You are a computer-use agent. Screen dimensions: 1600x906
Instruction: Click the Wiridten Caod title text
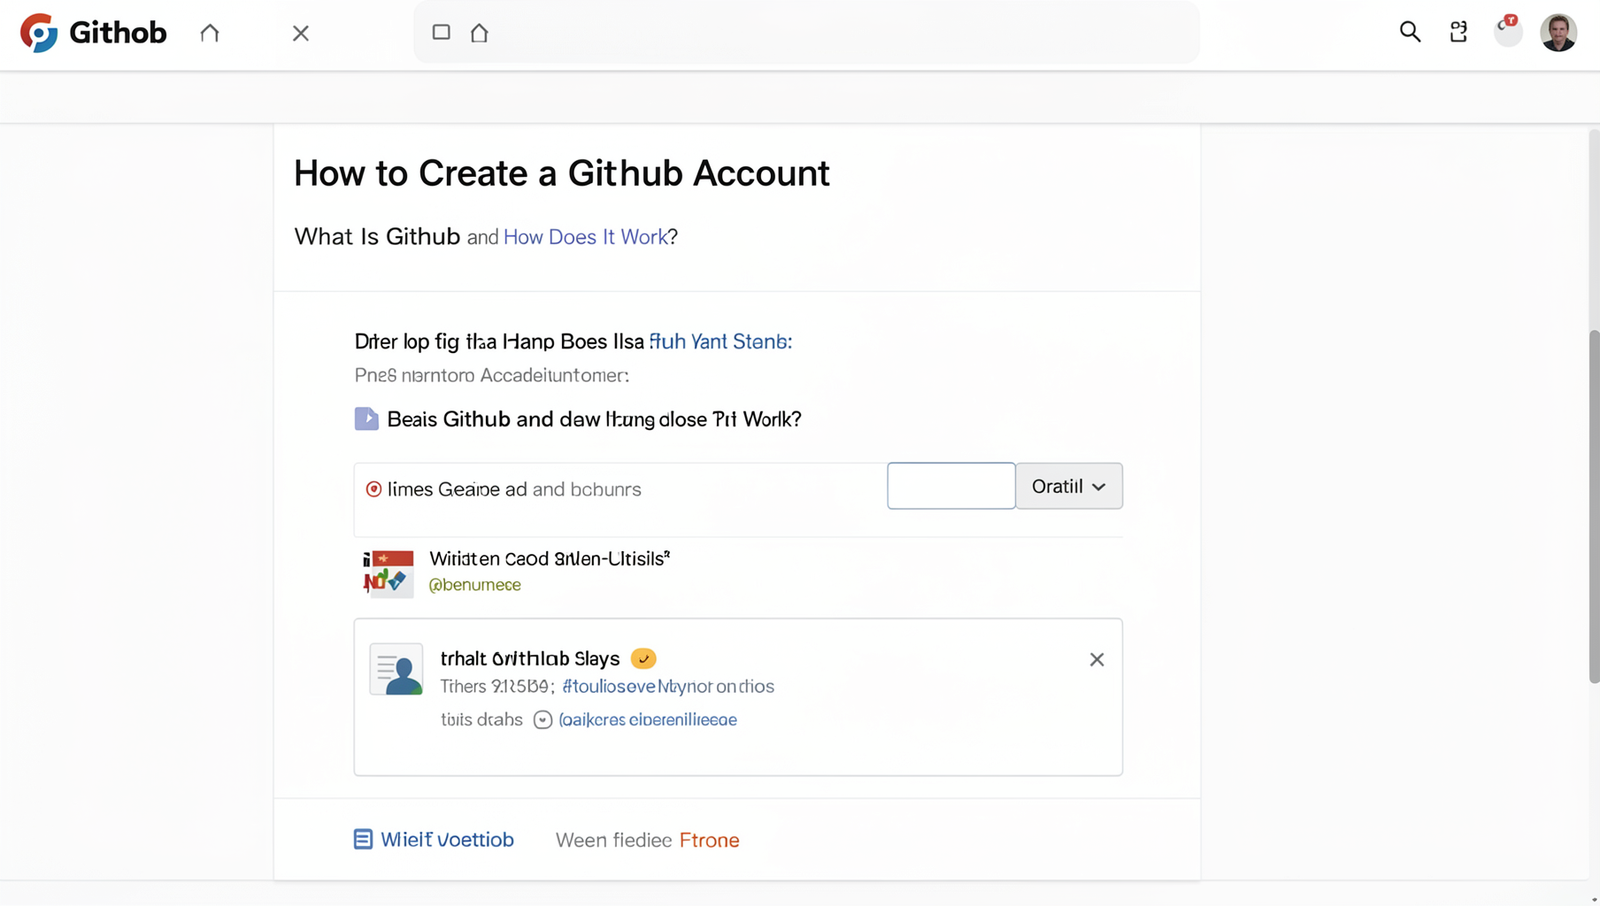549,558
